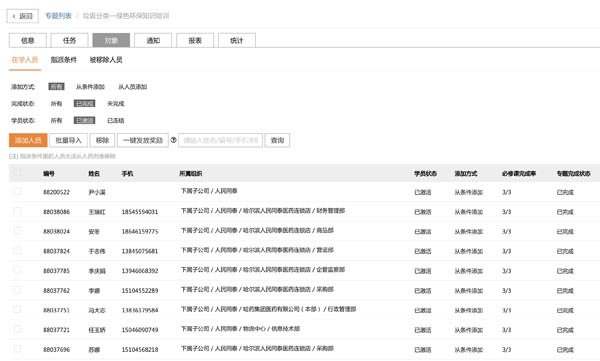Click the 3/3 completion rate in row 88038086
The image size is (600, 361).
(x=506, y=212)
